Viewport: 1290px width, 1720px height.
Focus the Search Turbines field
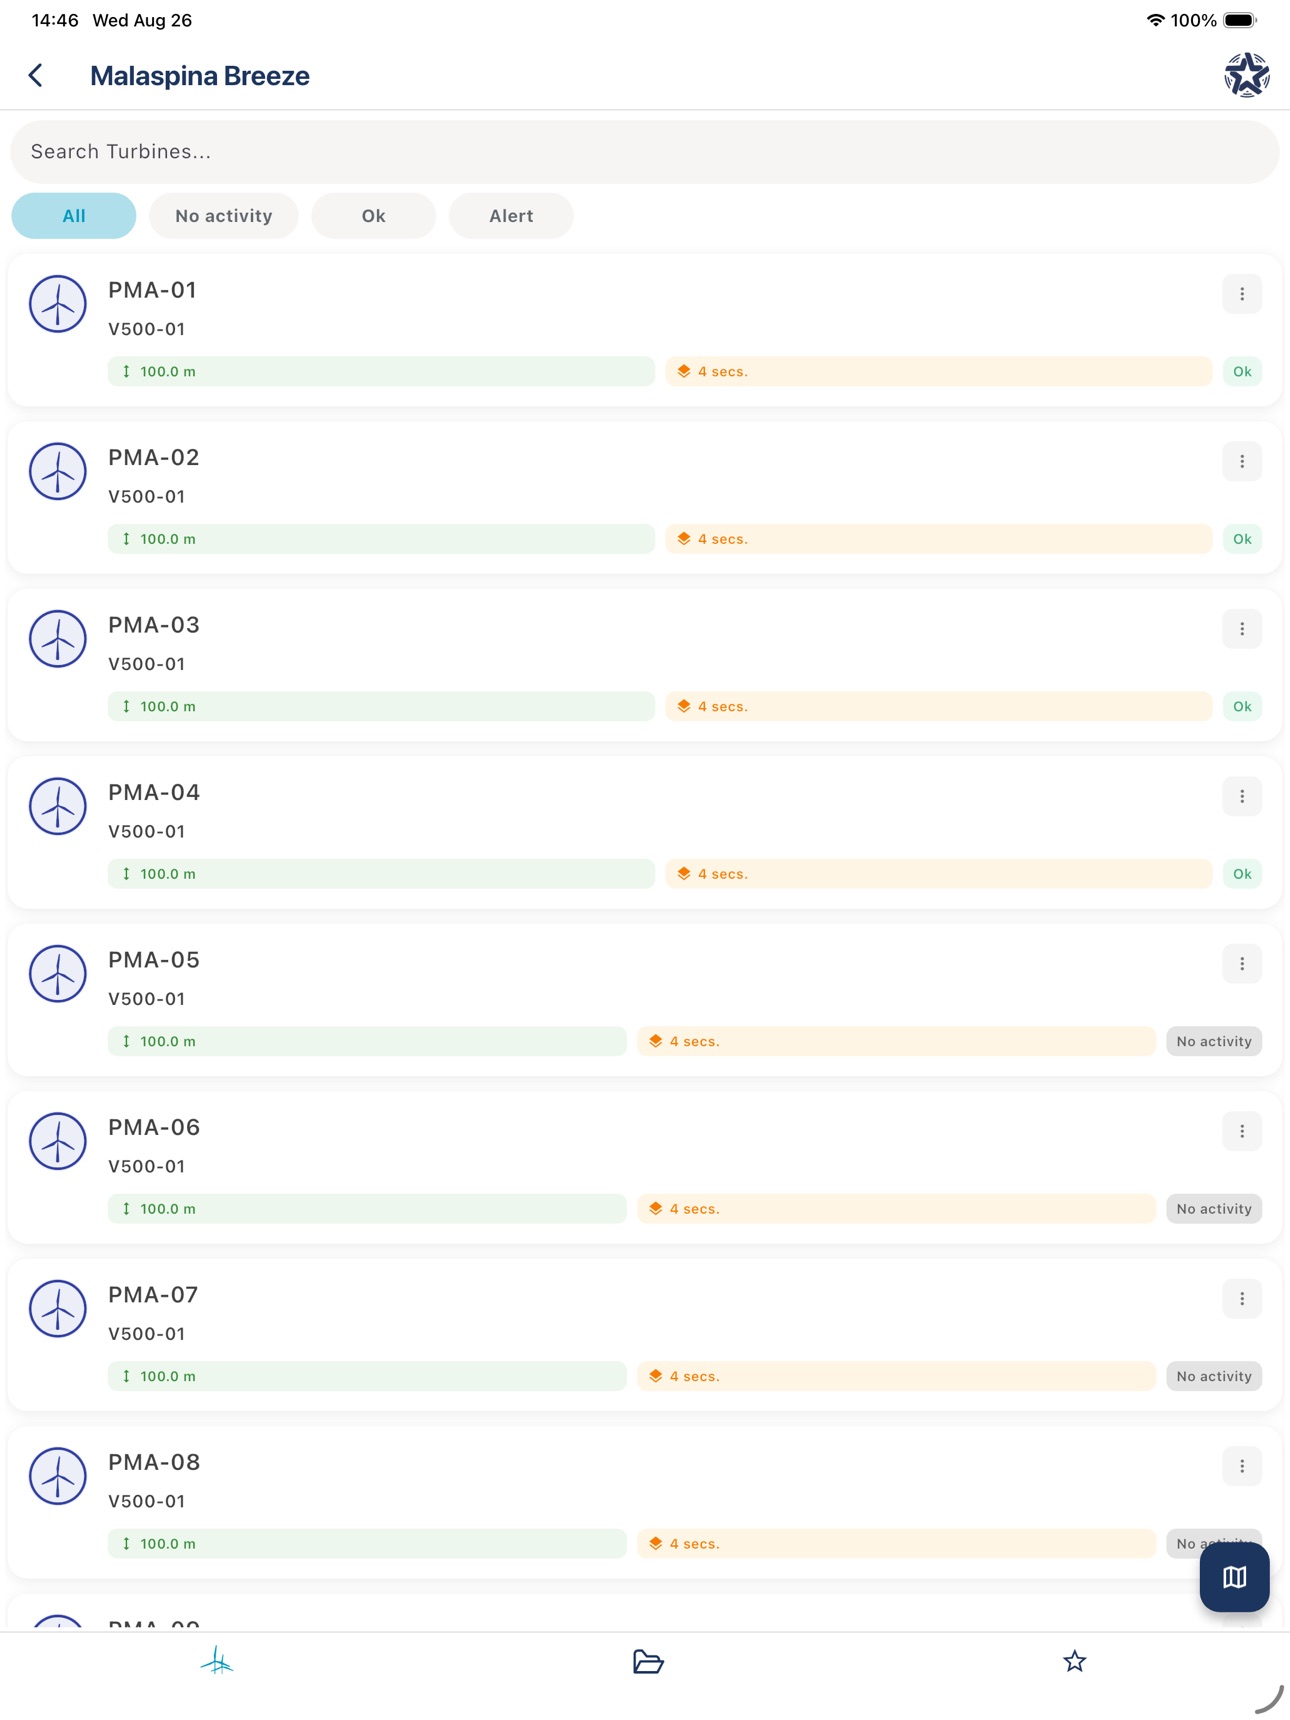[645, 152]
